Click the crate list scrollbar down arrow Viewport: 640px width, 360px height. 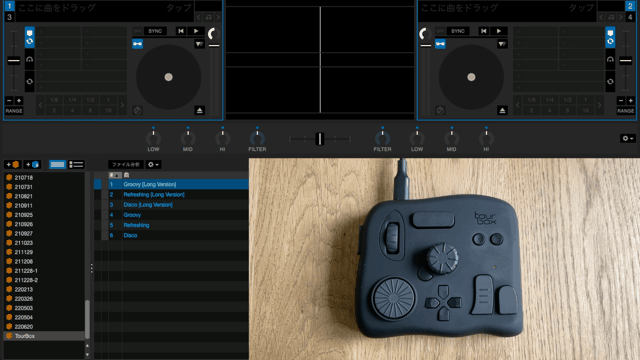[87, 355]
